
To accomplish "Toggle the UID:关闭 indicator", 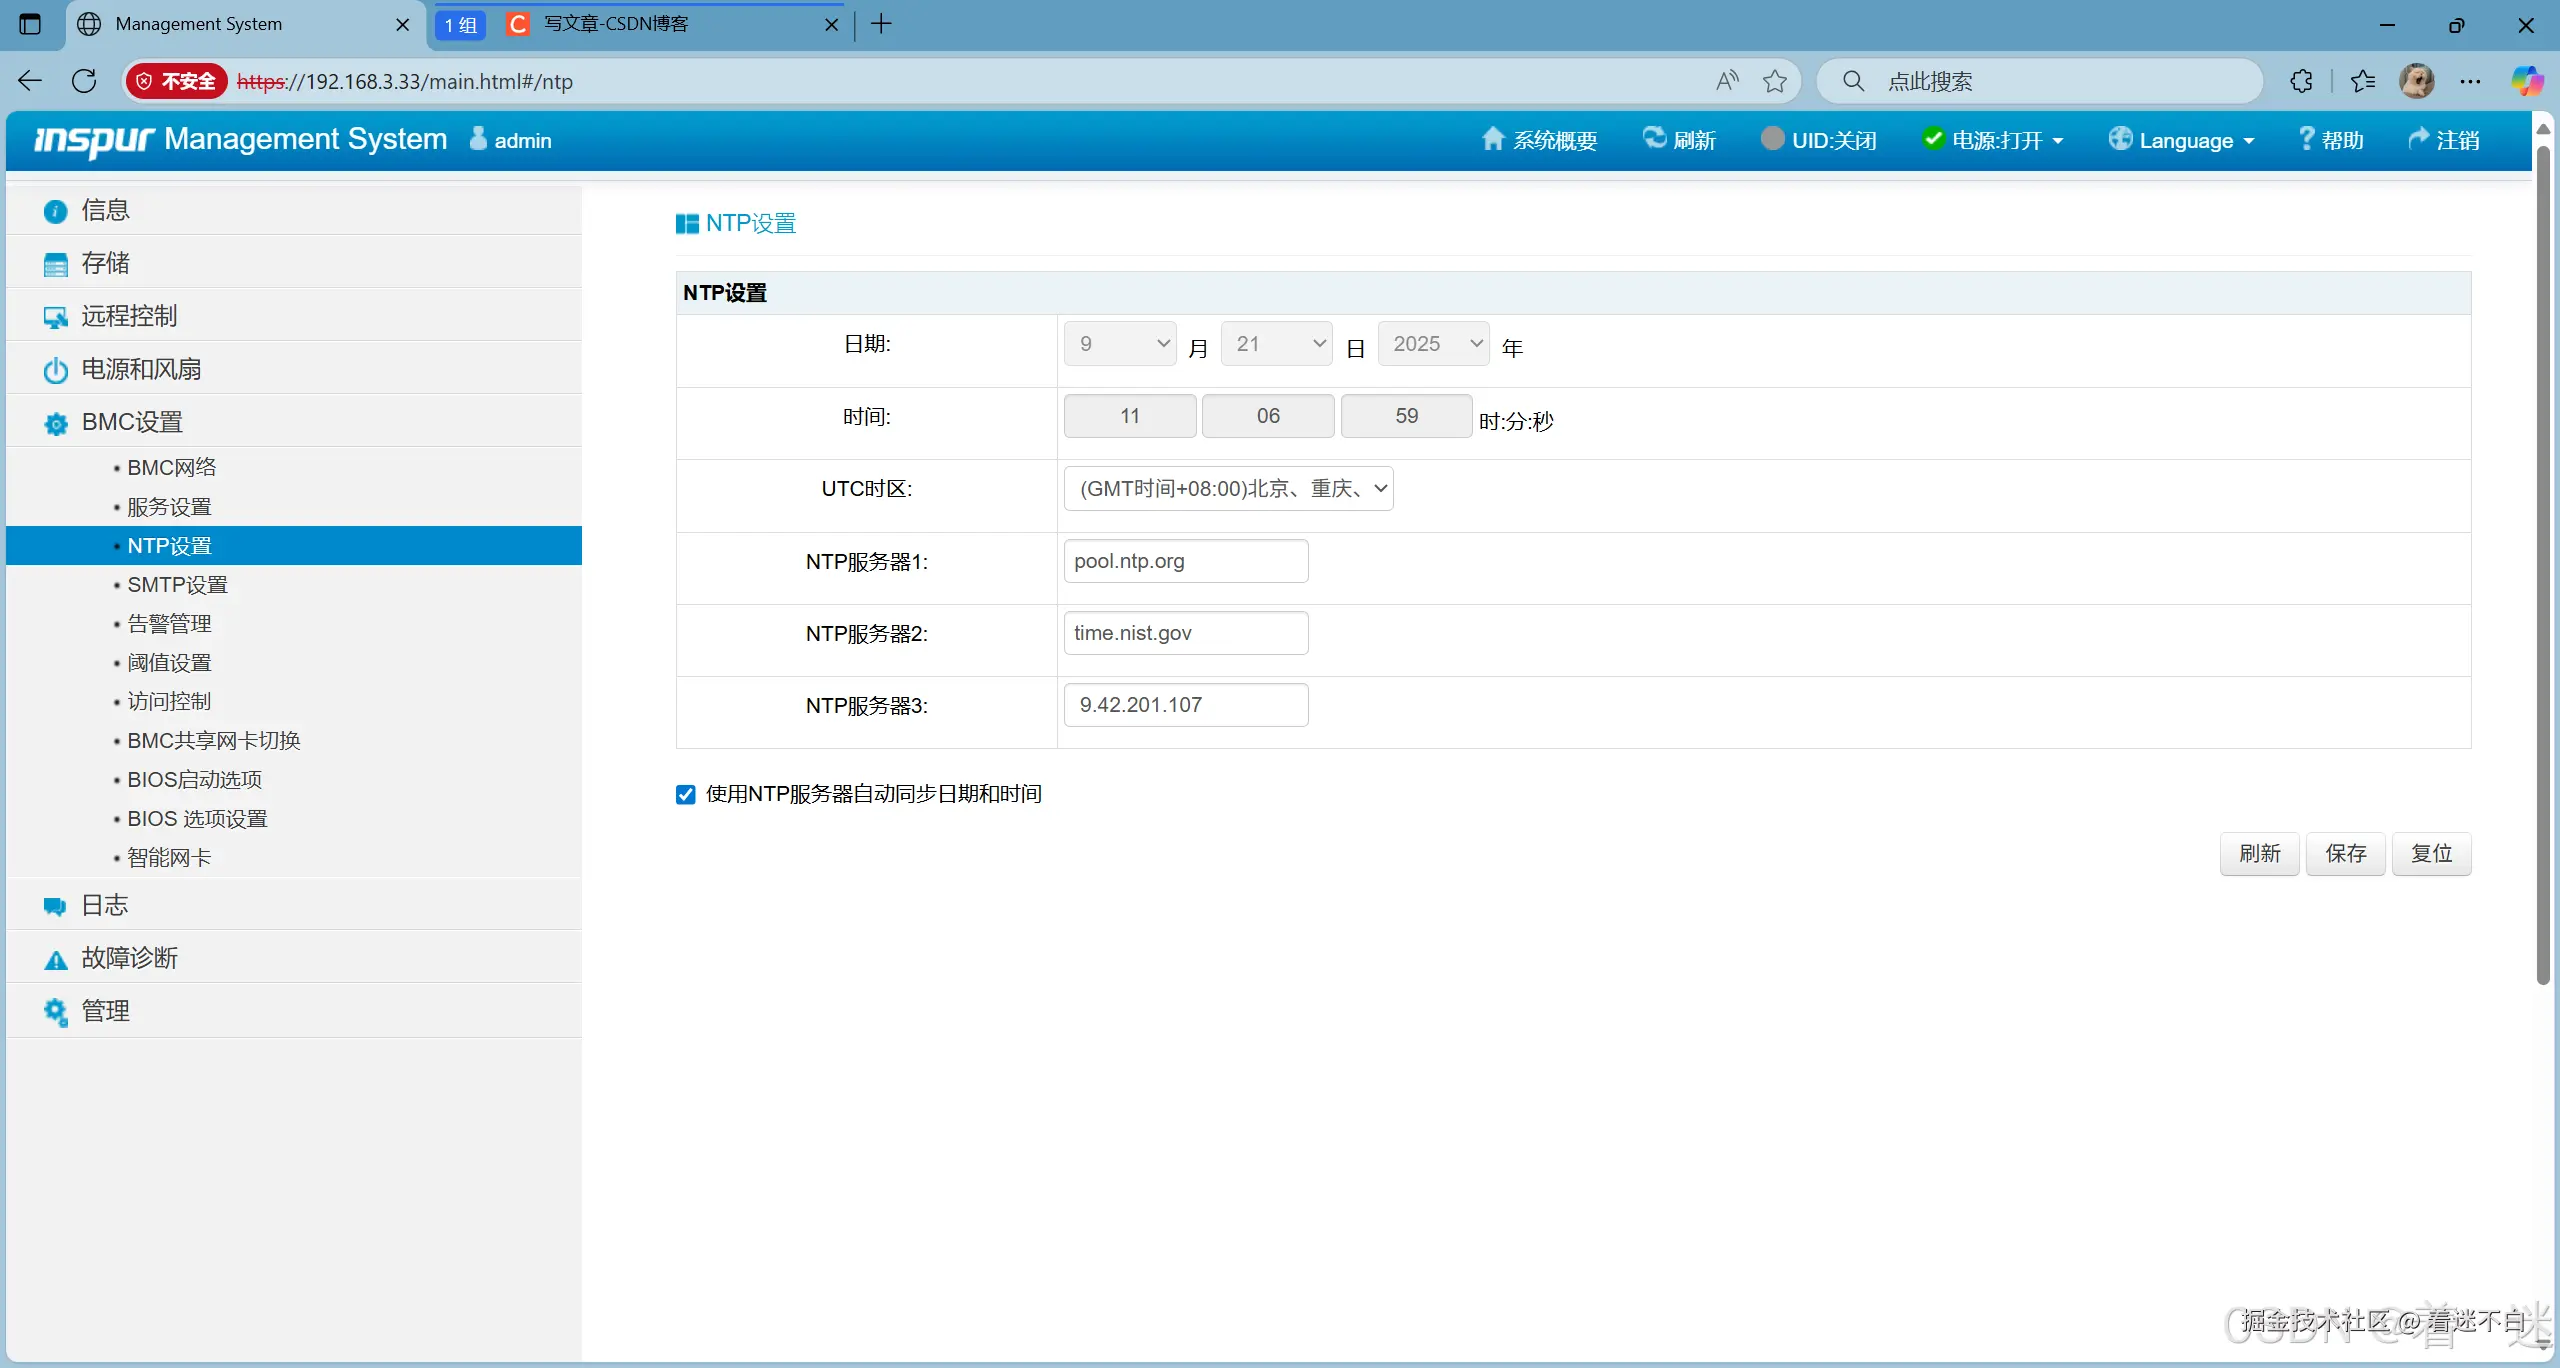I will tap(1819, 140).
